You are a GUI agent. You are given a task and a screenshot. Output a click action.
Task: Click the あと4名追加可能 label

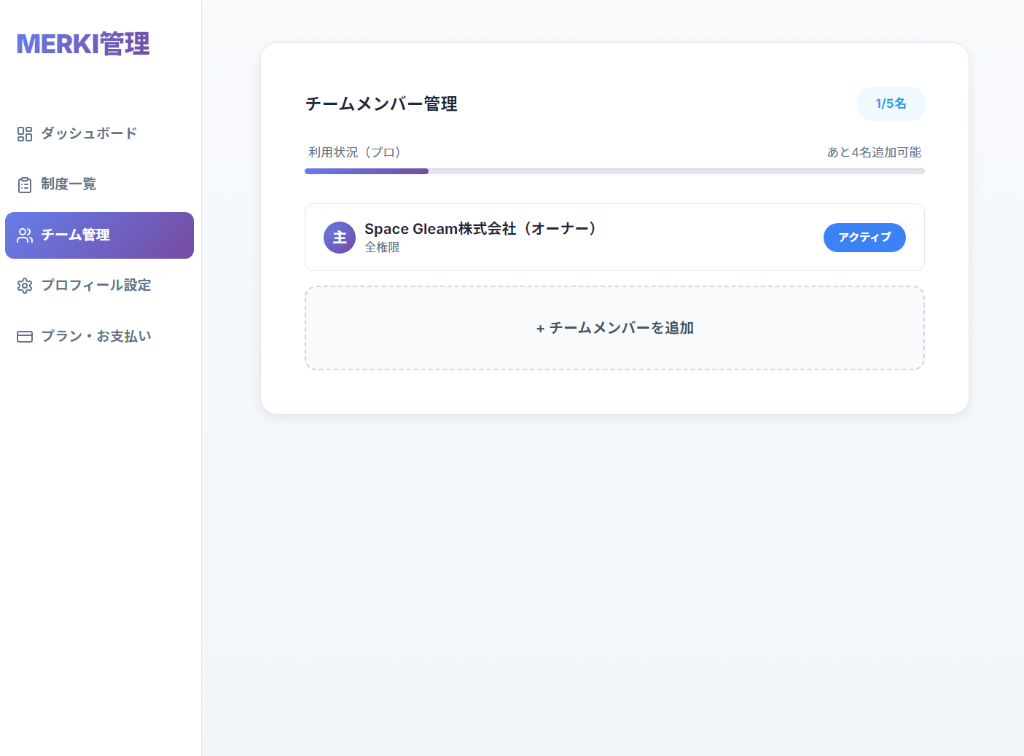click(x=874, y=152)
